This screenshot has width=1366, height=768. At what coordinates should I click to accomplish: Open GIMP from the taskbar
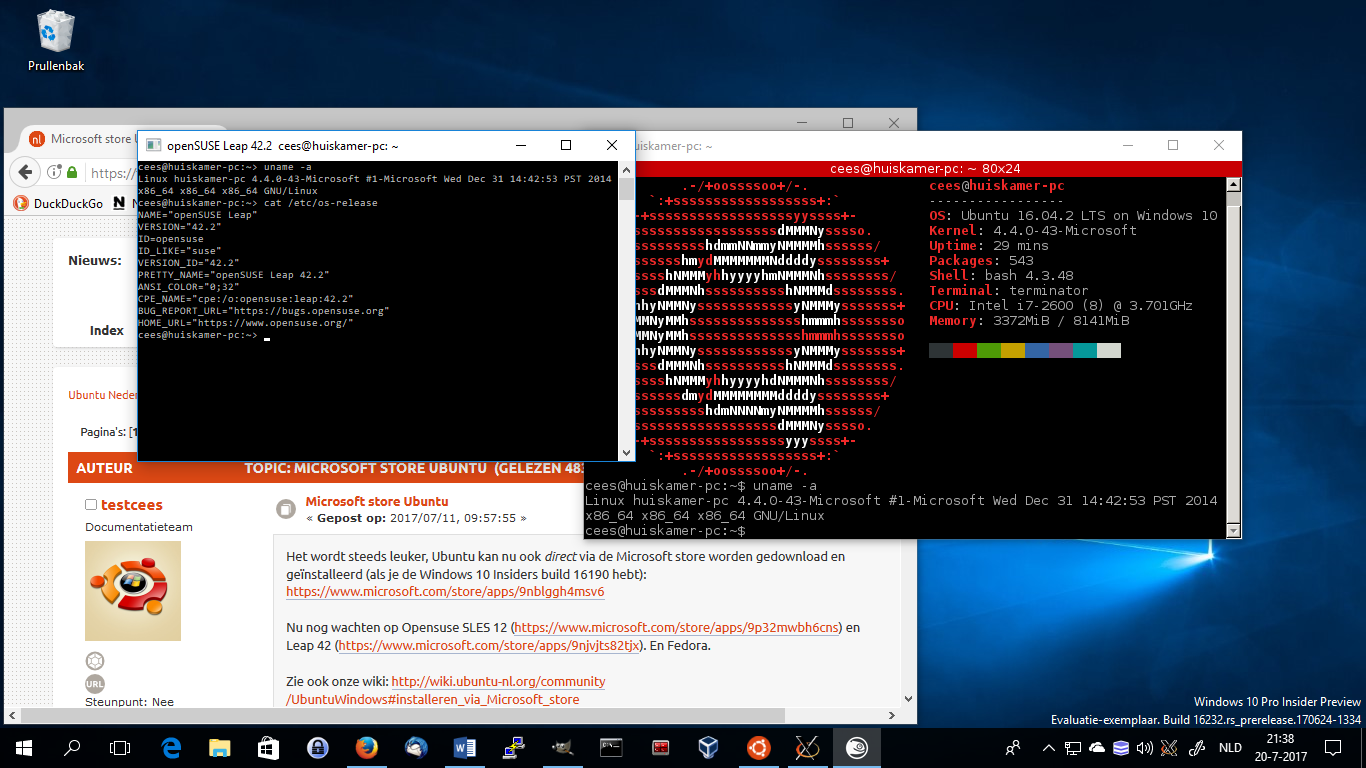point(562,747)
